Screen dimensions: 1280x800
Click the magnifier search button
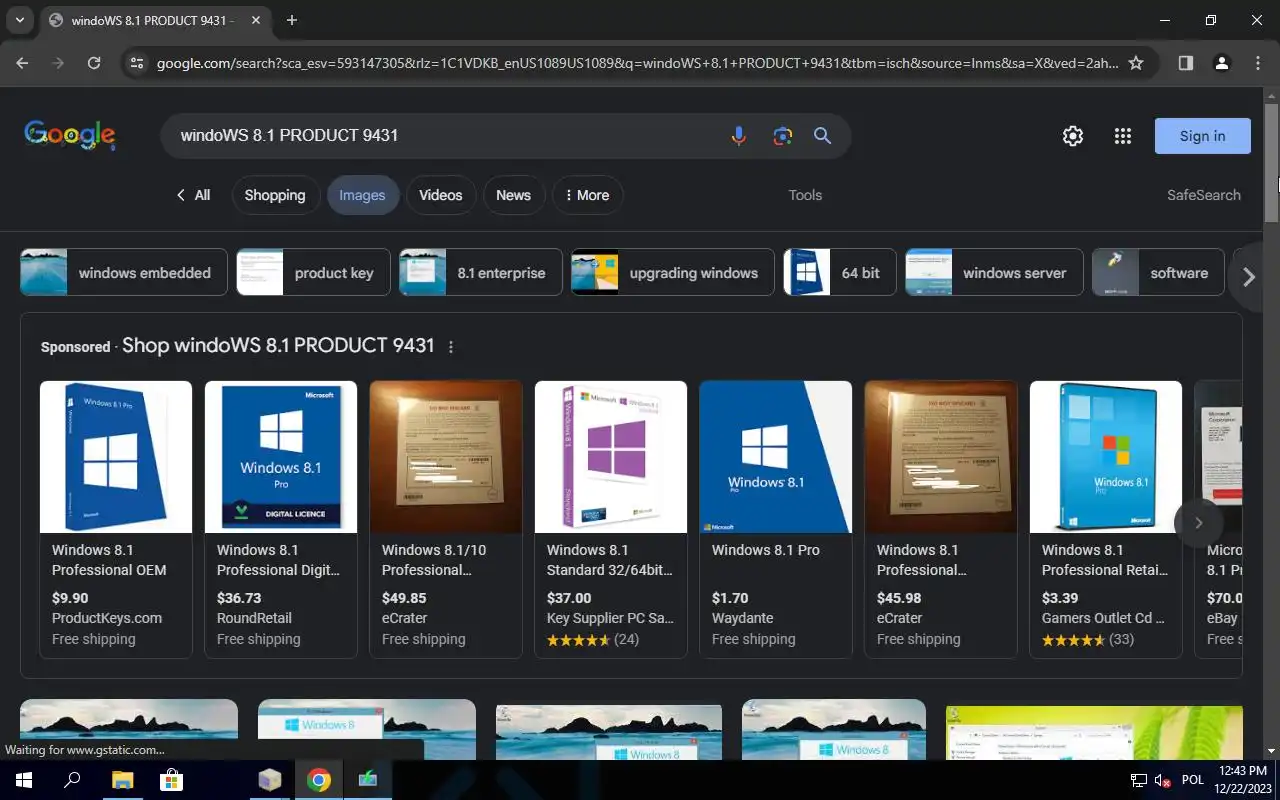point(822,136)
